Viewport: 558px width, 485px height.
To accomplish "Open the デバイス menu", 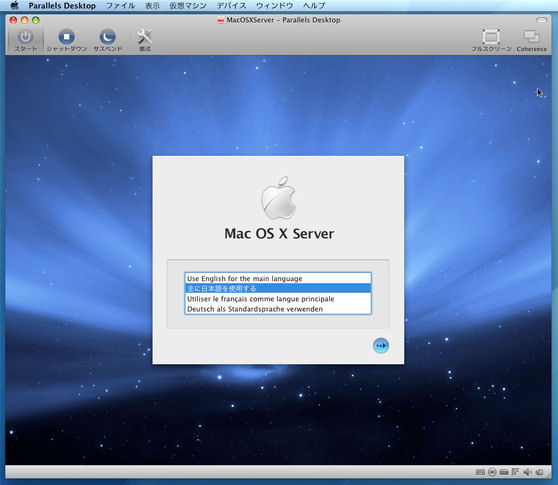I will pyautogui.click(x=231, y=6).
